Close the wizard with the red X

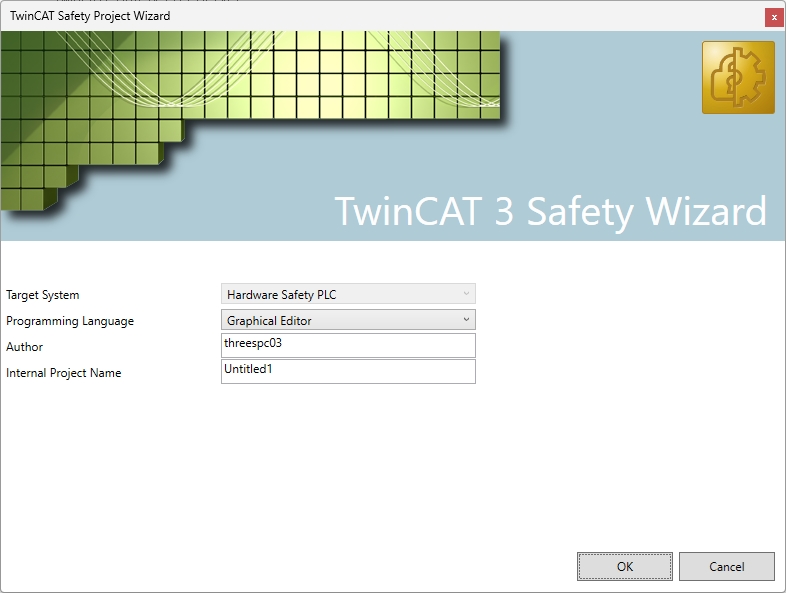pyautogui.click(x=774, y=18)
